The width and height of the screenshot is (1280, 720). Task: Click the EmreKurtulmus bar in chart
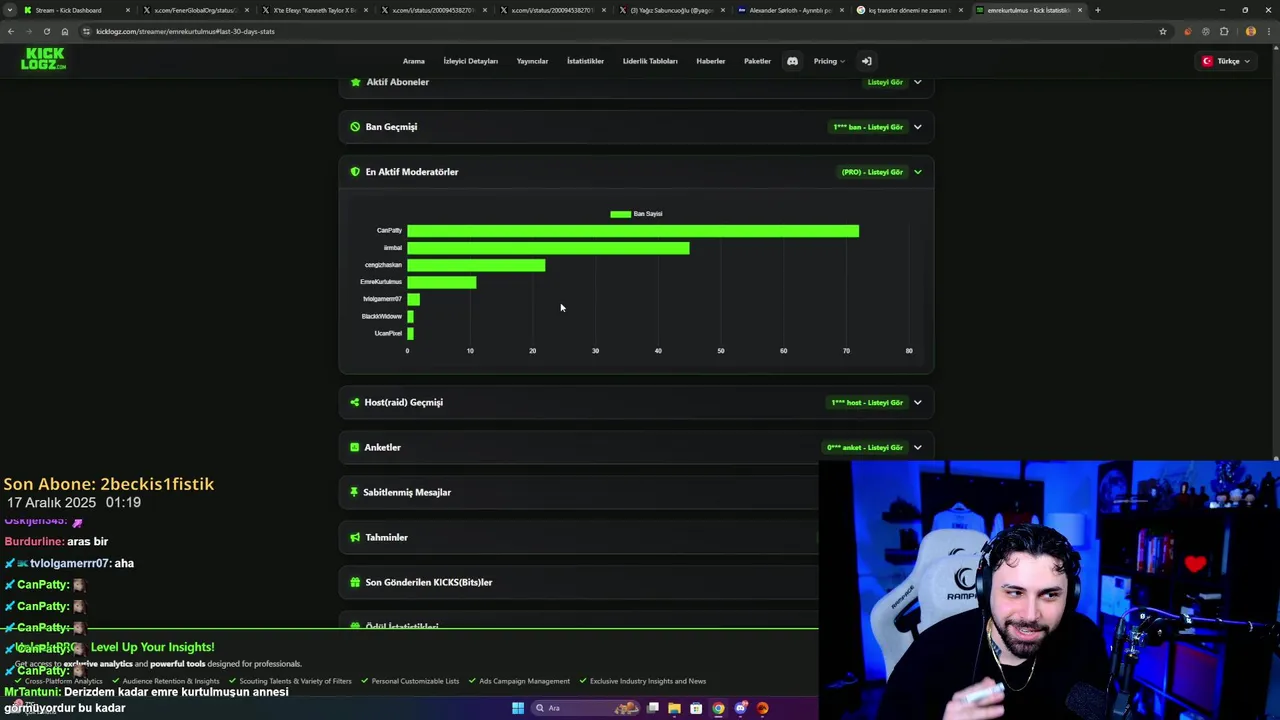441,282
